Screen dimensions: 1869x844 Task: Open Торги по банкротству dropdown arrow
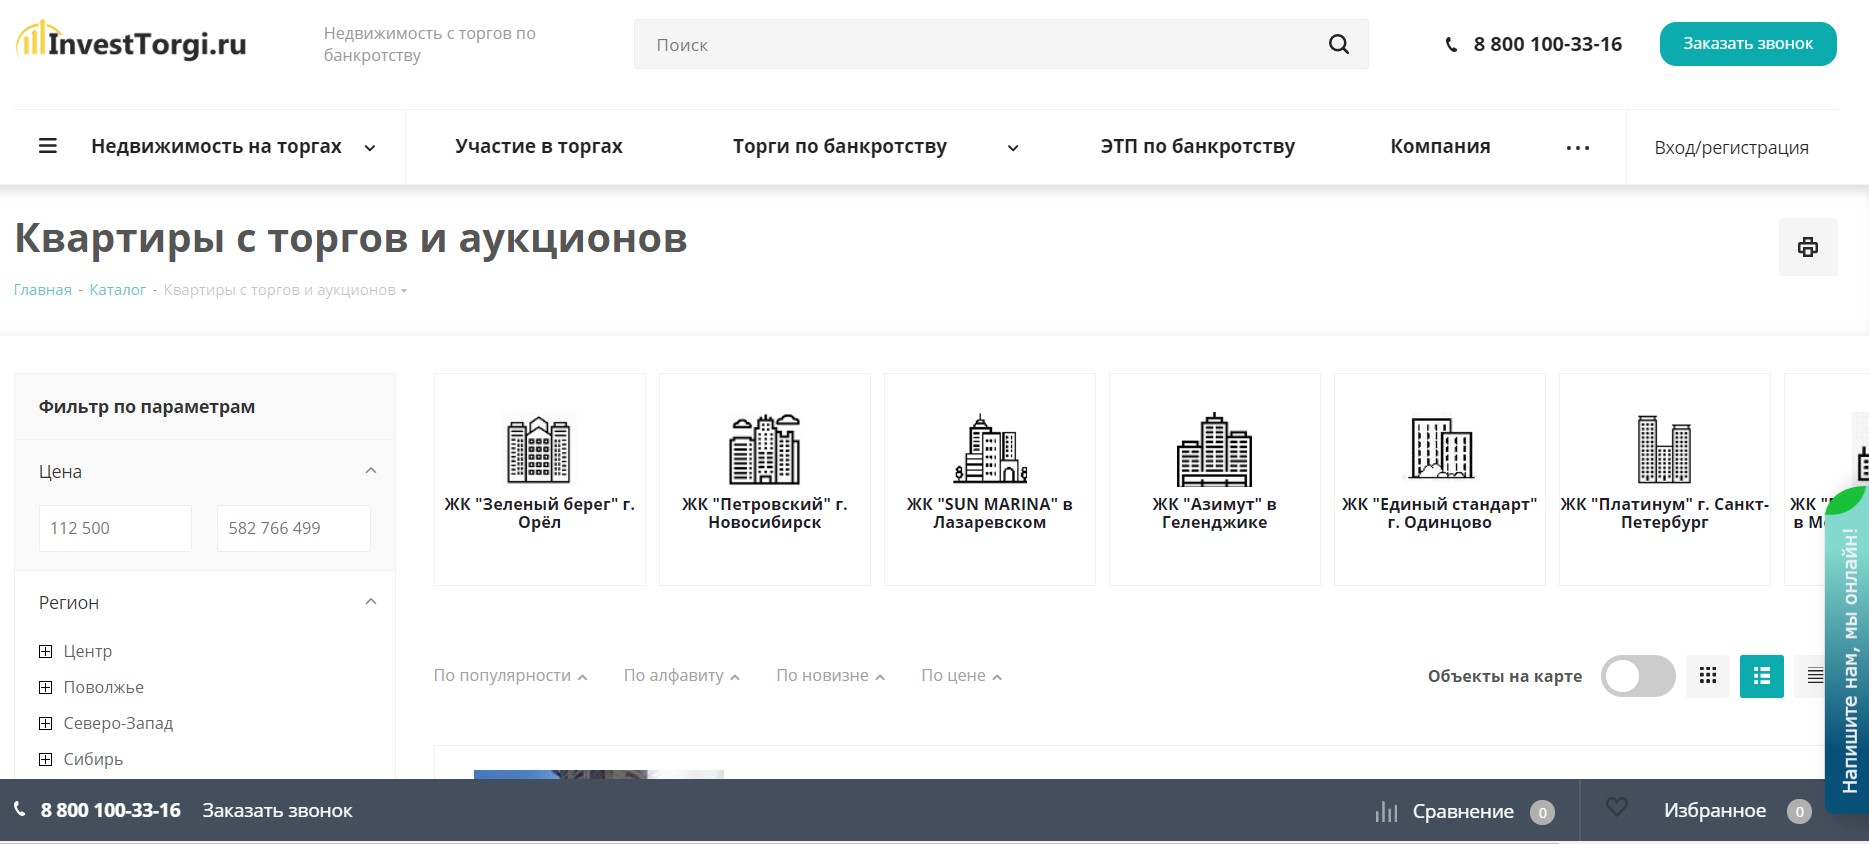click(x=1013, y=148)
